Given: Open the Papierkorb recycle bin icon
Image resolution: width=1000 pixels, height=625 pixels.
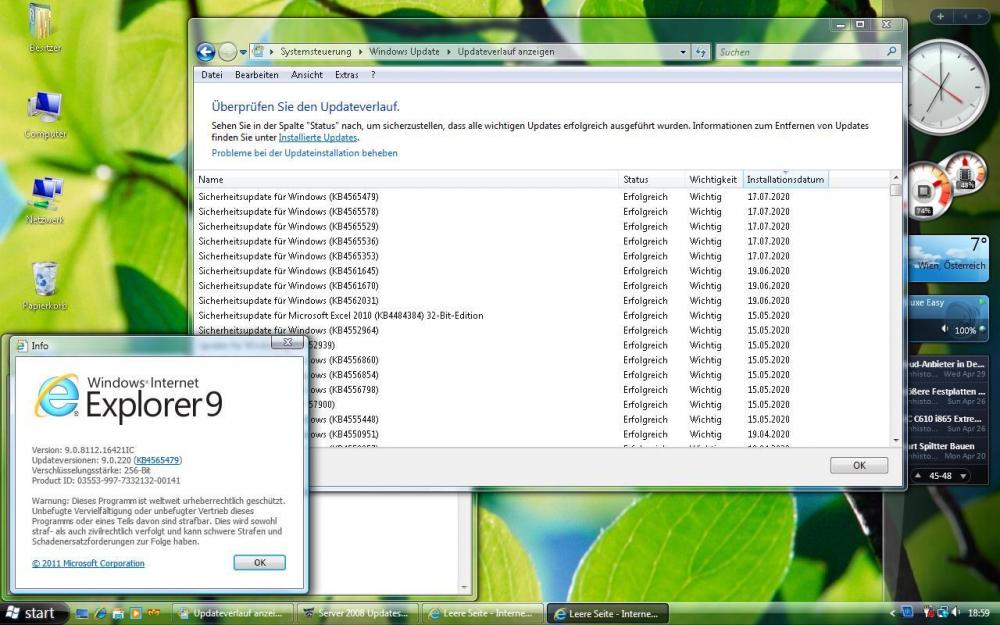Looking at the screenshot, I should [x=45, y=280].
